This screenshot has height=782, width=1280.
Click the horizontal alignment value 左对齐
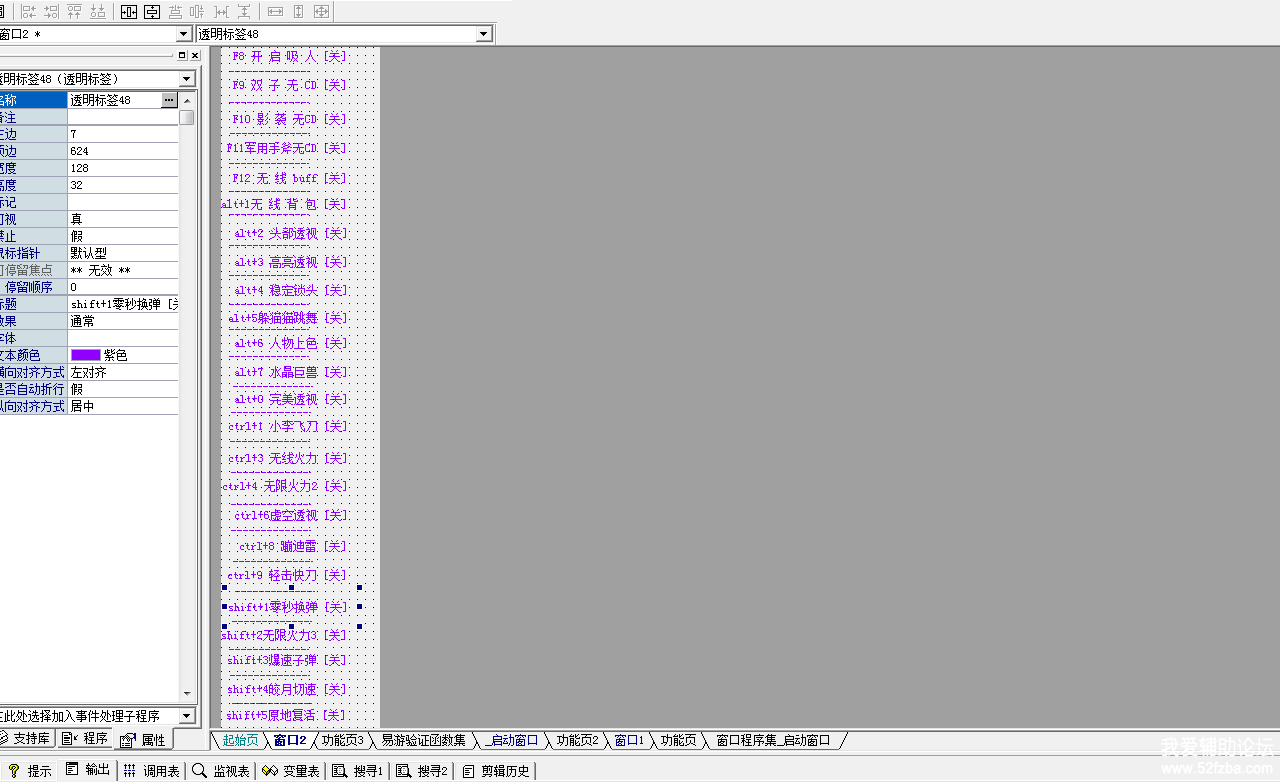123,372
